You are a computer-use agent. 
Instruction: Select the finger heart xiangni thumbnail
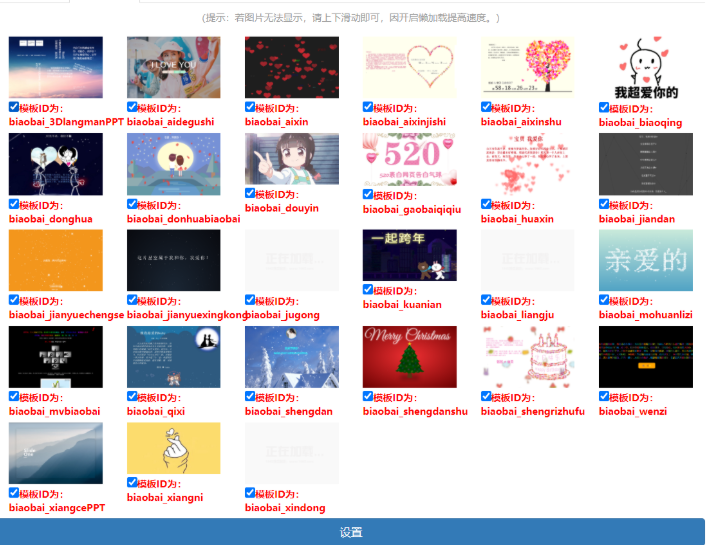pyautogui.click(x=173, y=448)
